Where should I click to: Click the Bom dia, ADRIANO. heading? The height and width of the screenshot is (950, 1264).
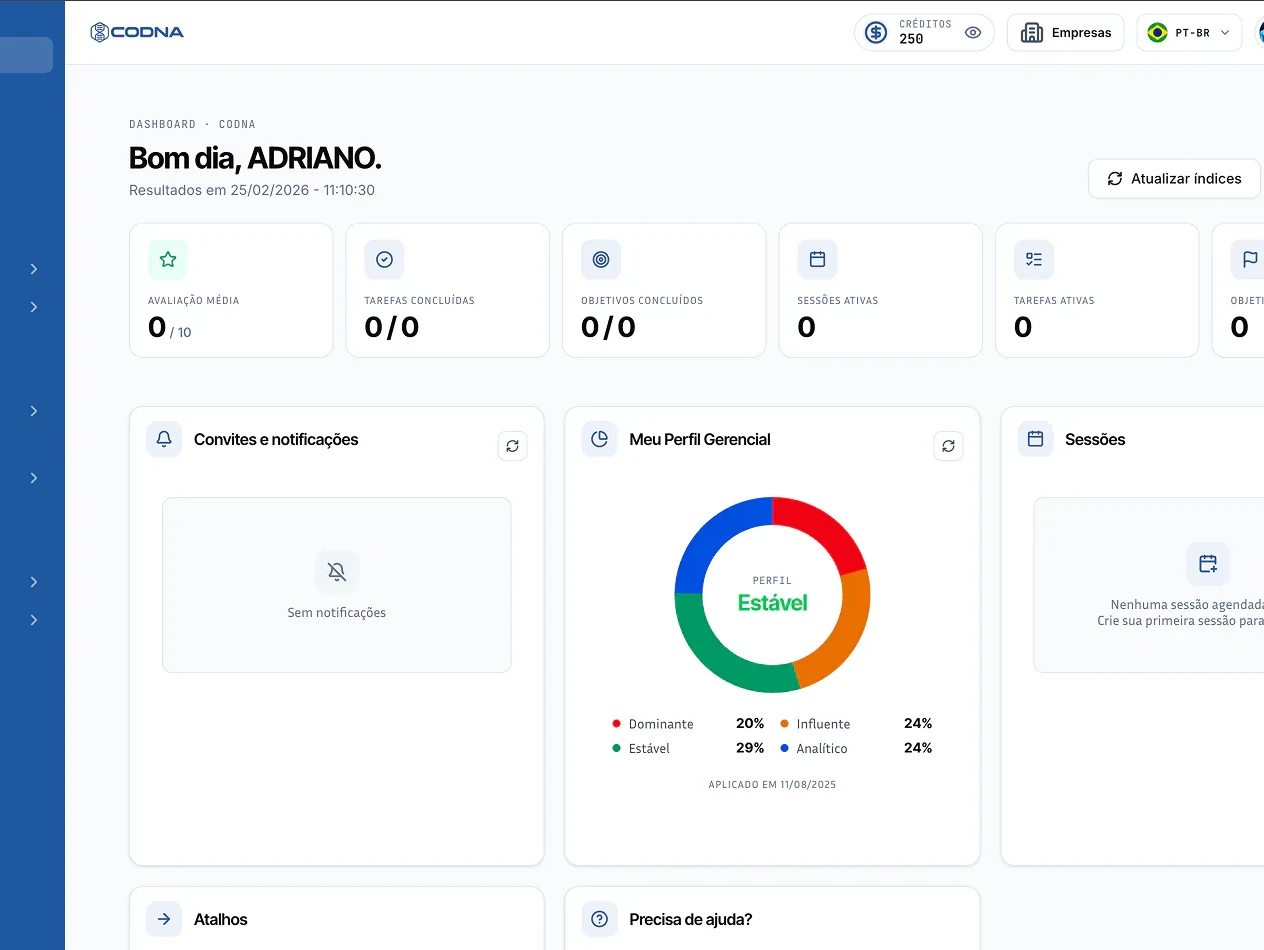click(x=255, y=158)
